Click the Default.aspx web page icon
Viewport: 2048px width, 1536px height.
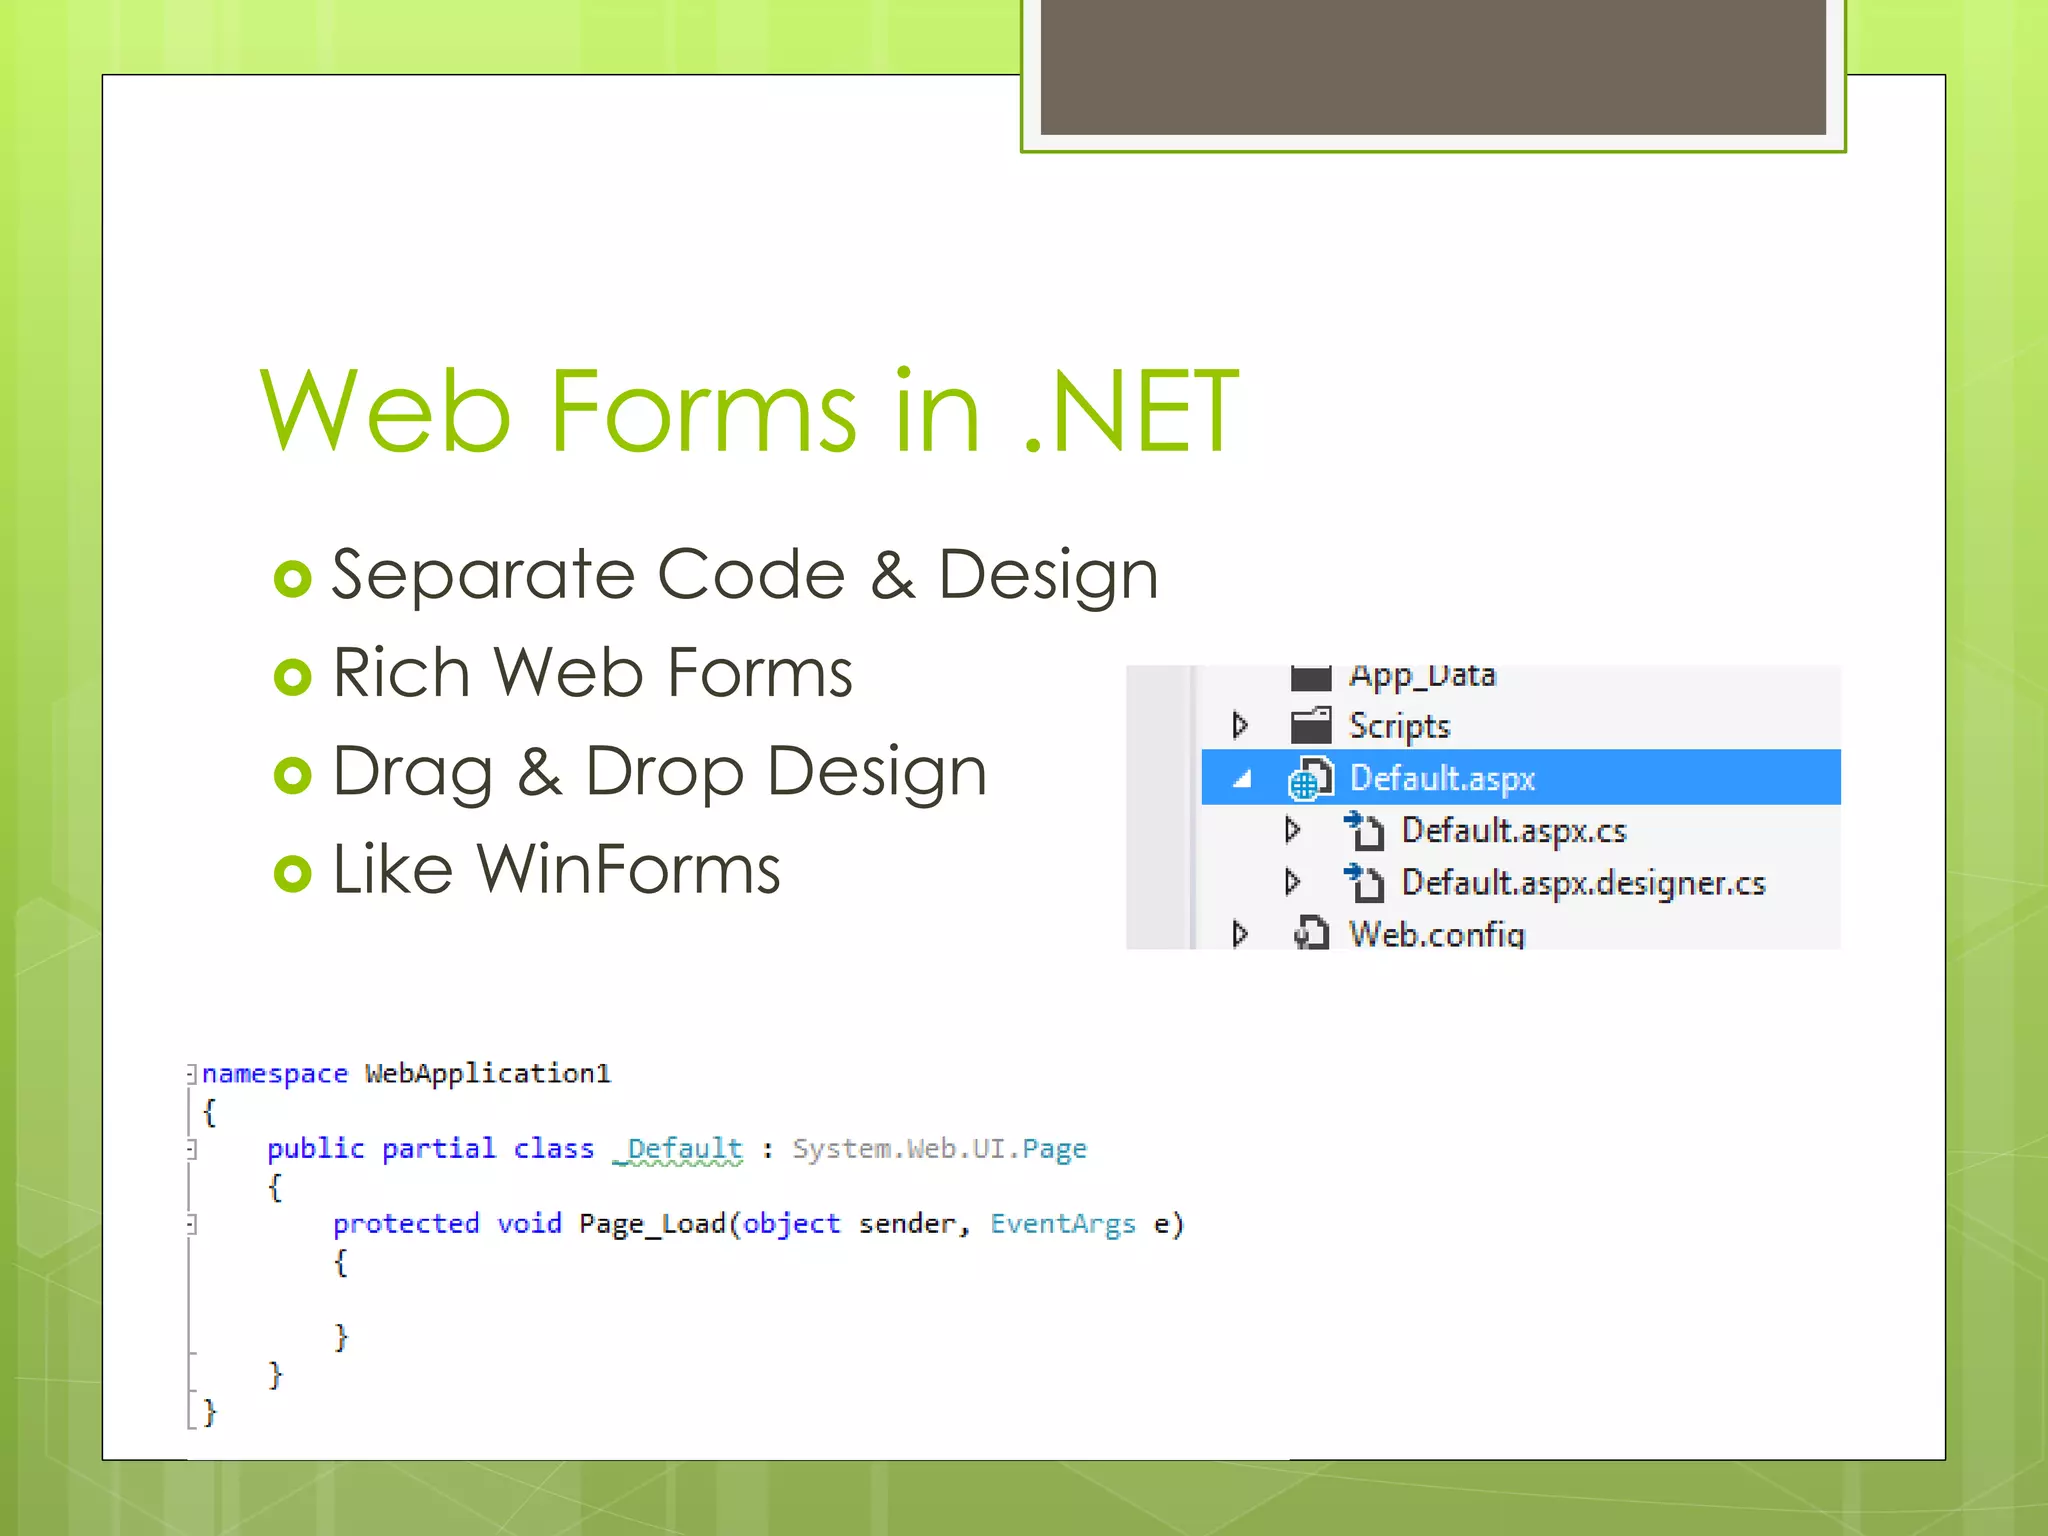1310,779
